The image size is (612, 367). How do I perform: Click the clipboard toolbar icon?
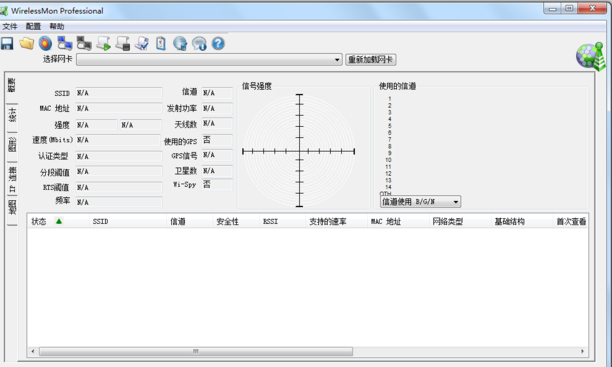point(161,43)
